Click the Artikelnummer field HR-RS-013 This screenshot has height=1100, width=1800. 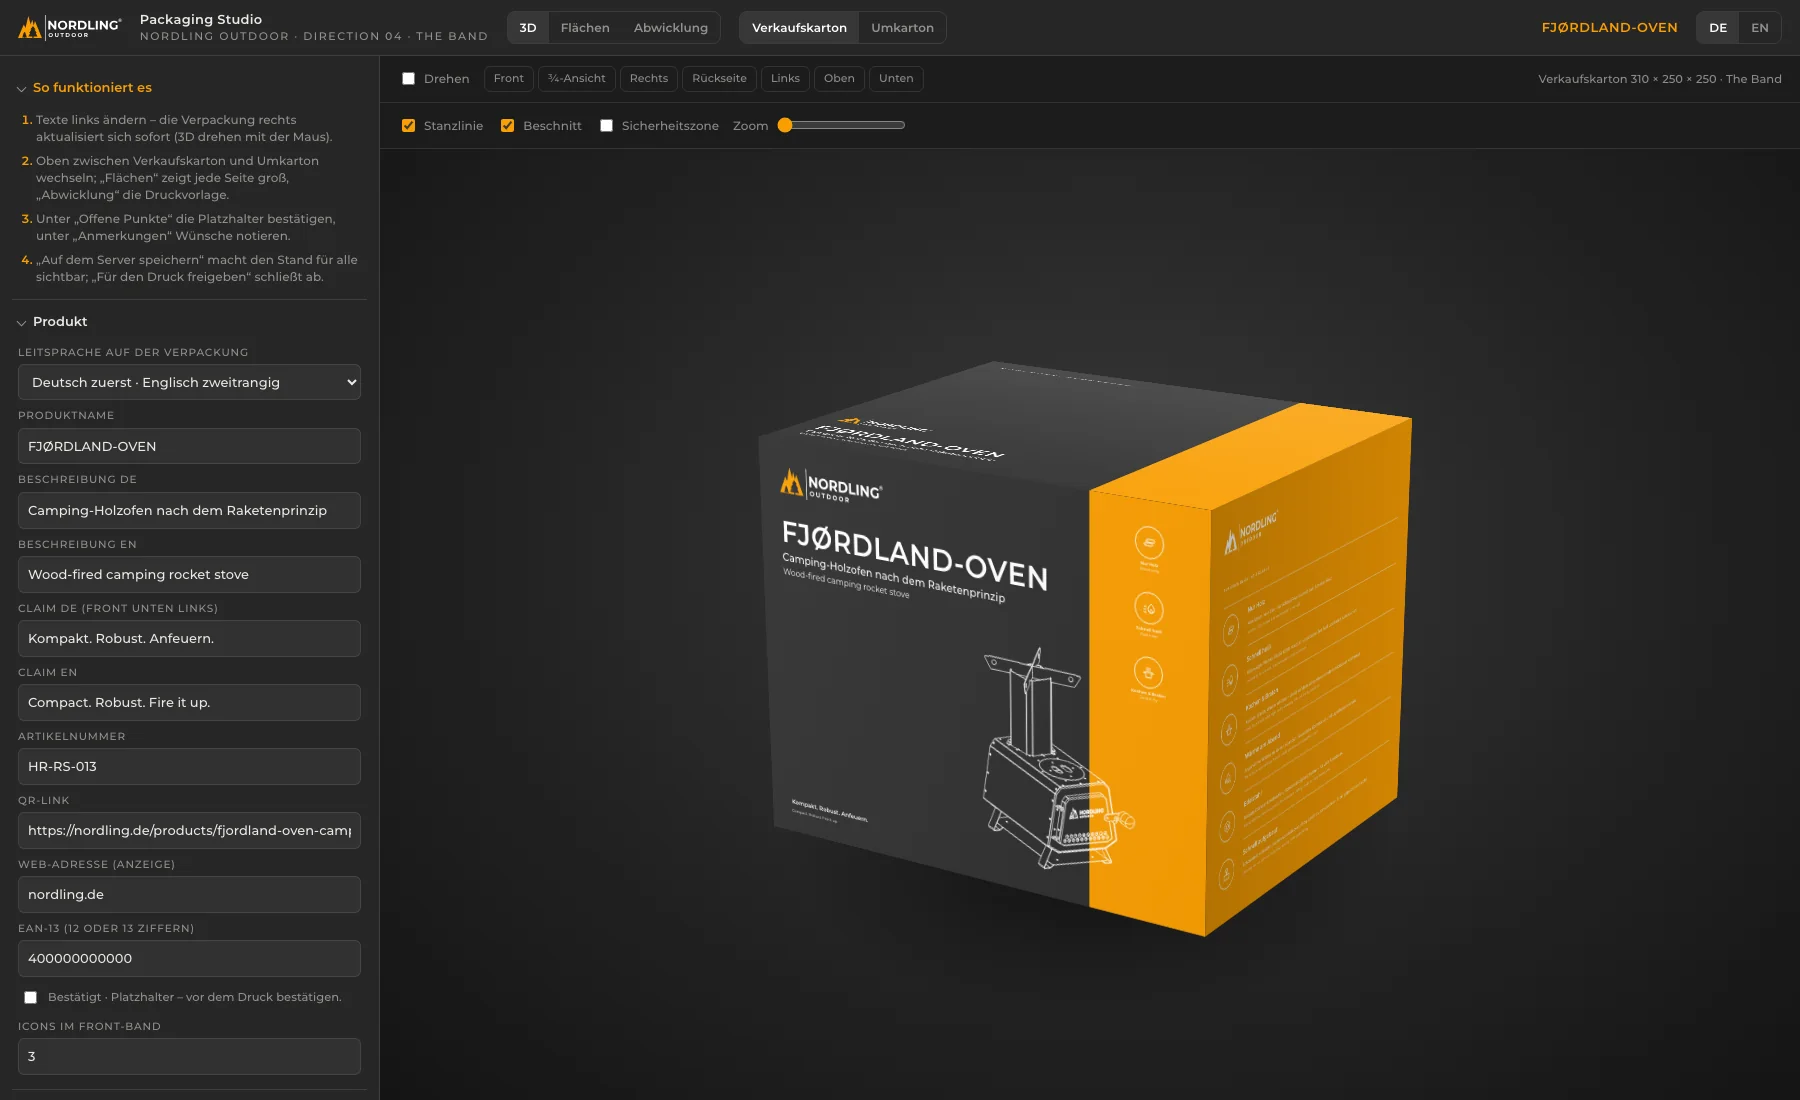pos(189,767)
